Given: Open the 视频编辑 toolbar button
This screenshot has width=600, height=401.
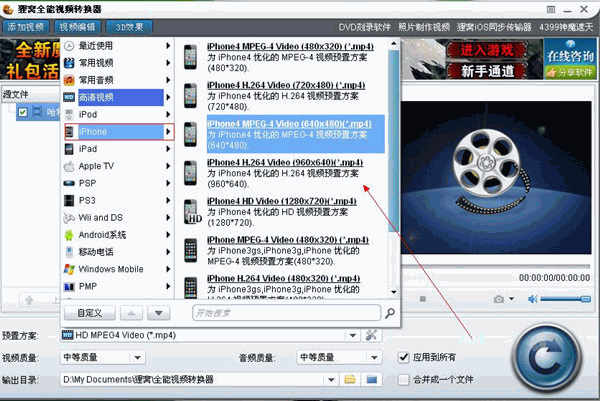Looking at the screenshot, I should tap(77, 27).
